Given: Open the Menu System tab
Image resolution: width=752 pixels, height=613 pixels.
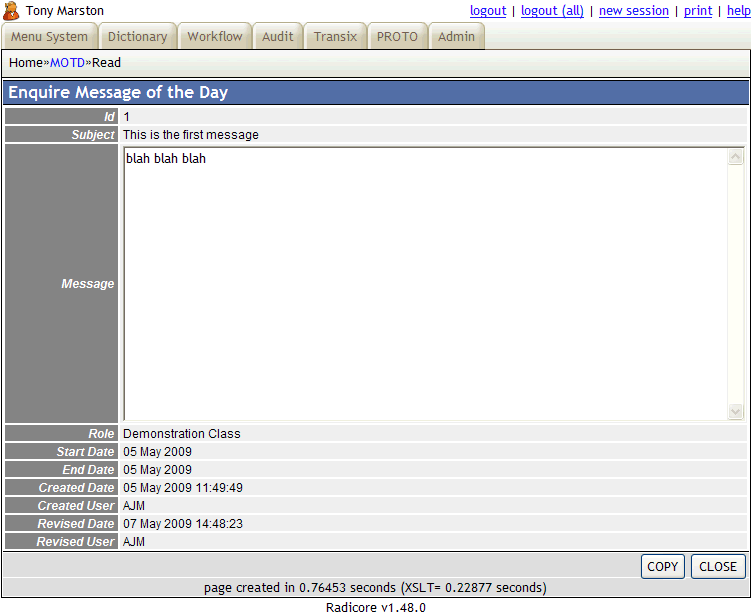Looking at the screenshot, I should click(x=50, y=37).
